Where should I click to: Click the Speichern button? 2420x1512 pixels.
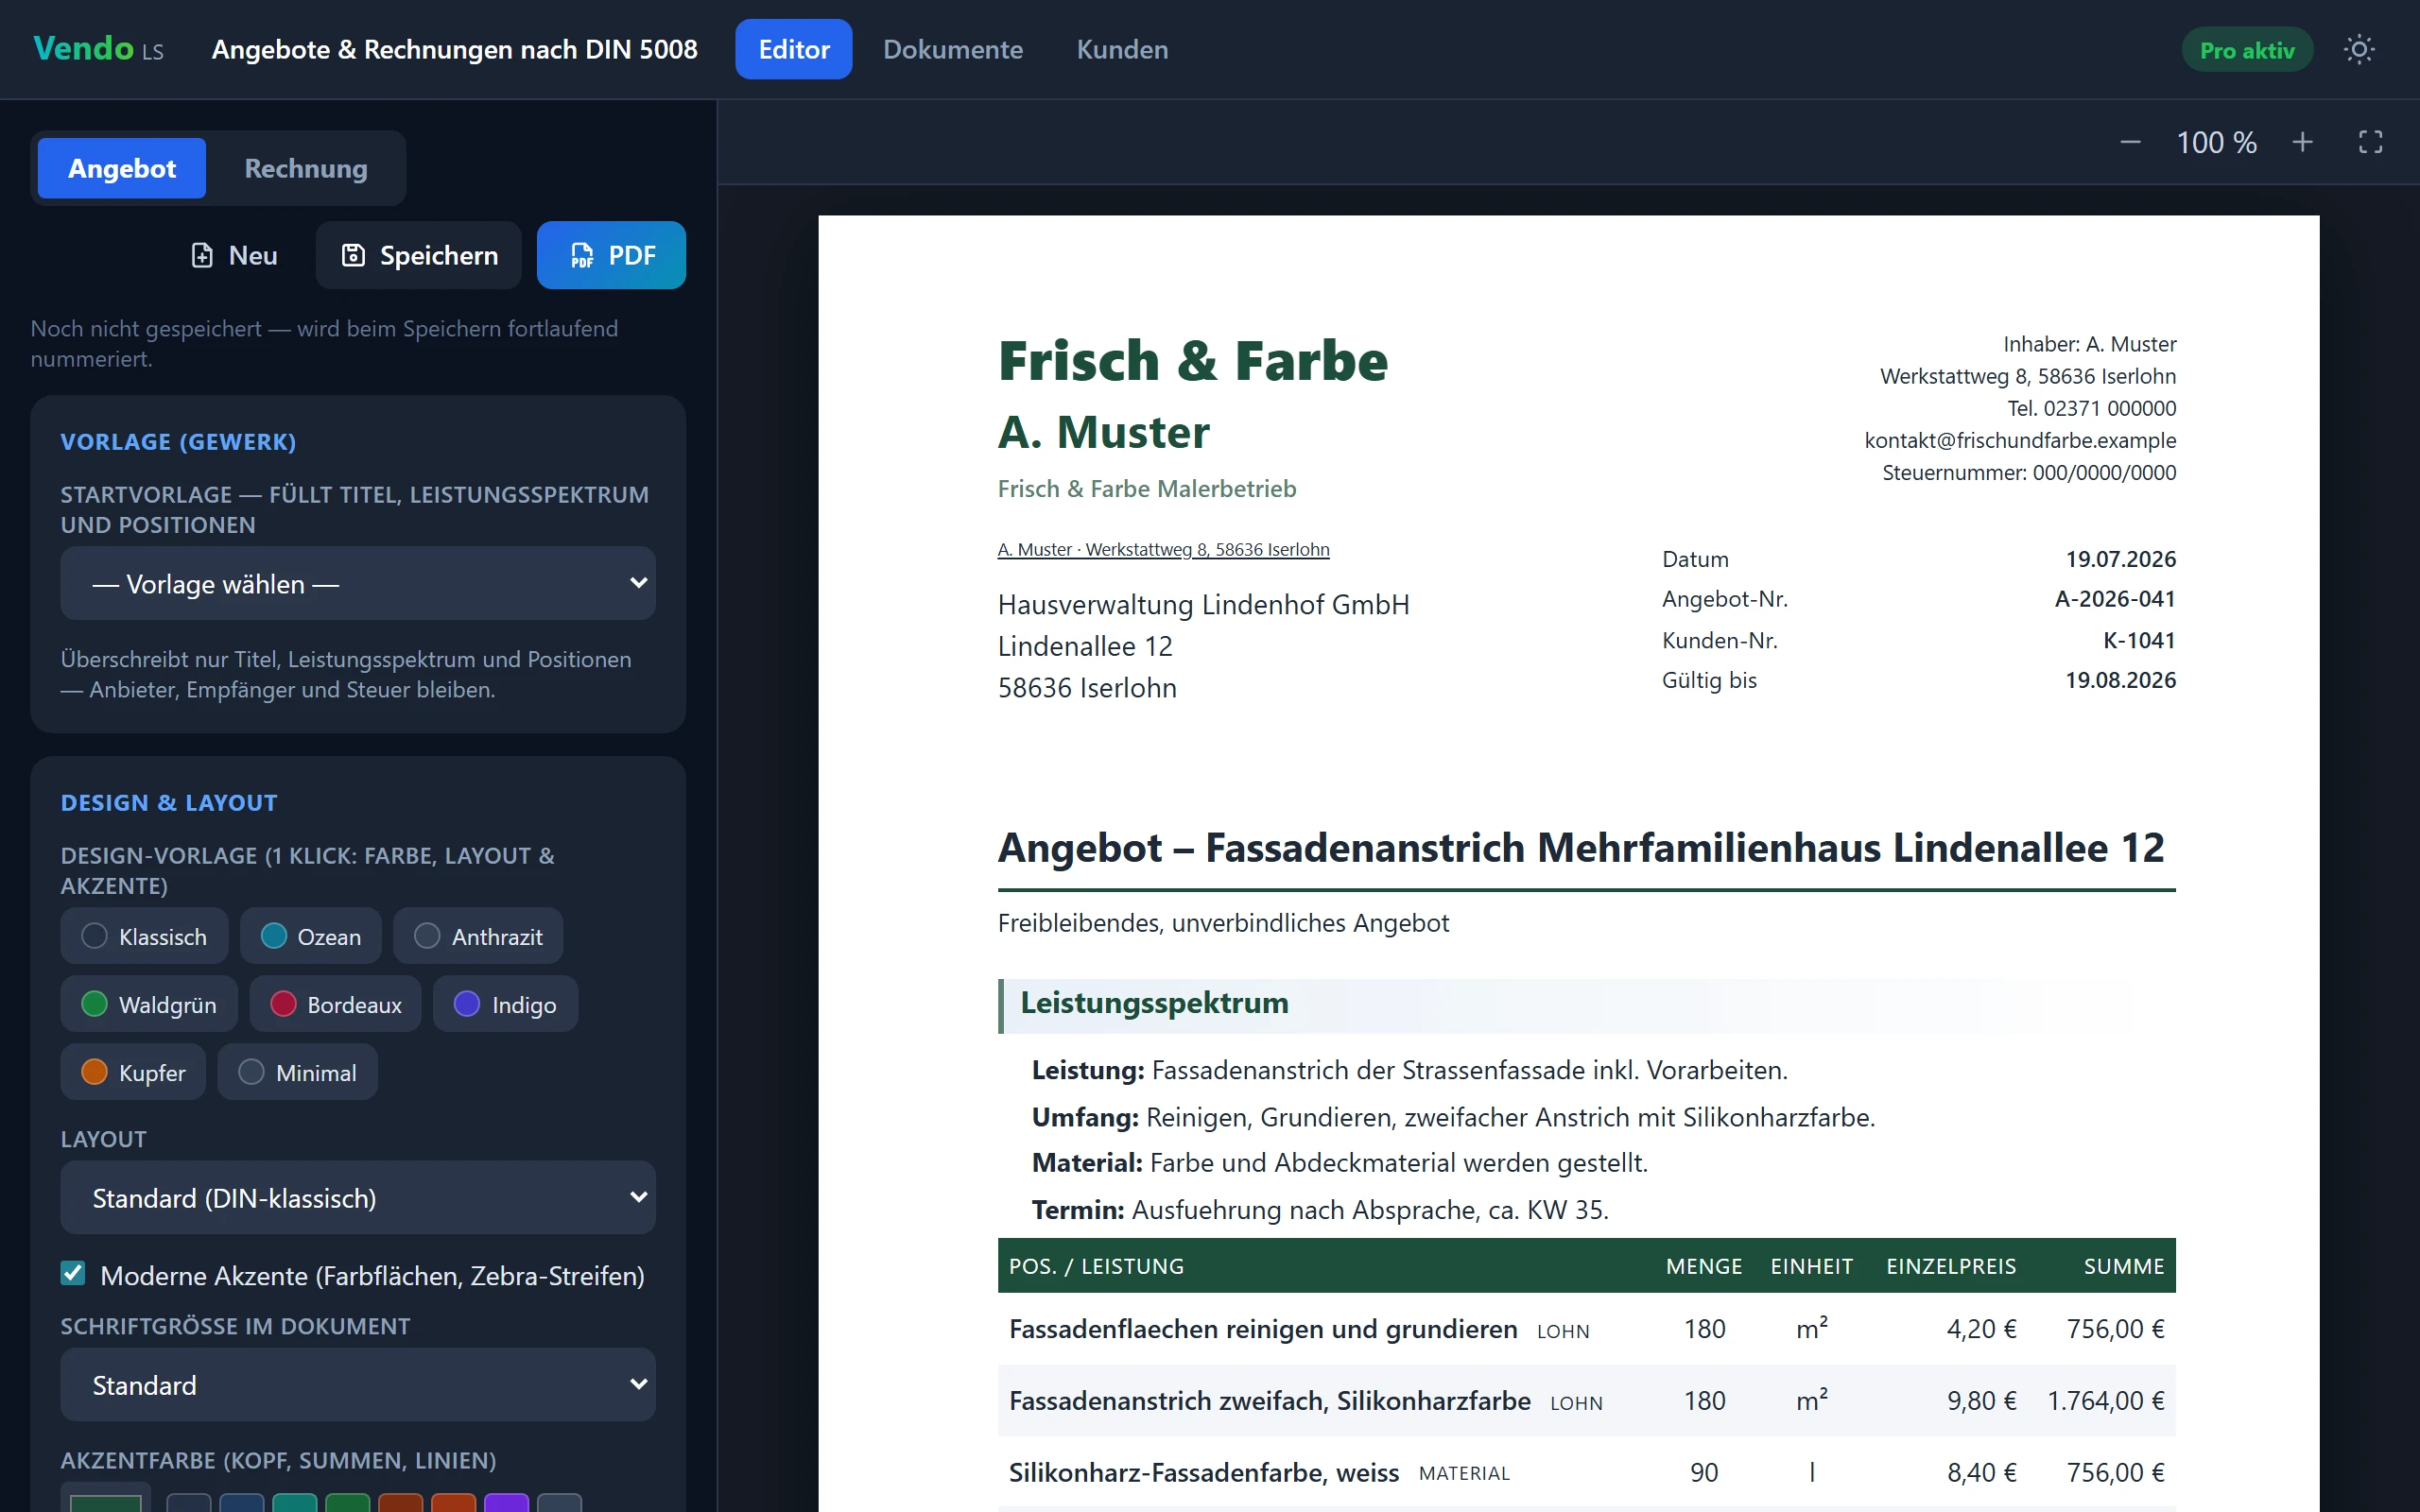point(419,255)
